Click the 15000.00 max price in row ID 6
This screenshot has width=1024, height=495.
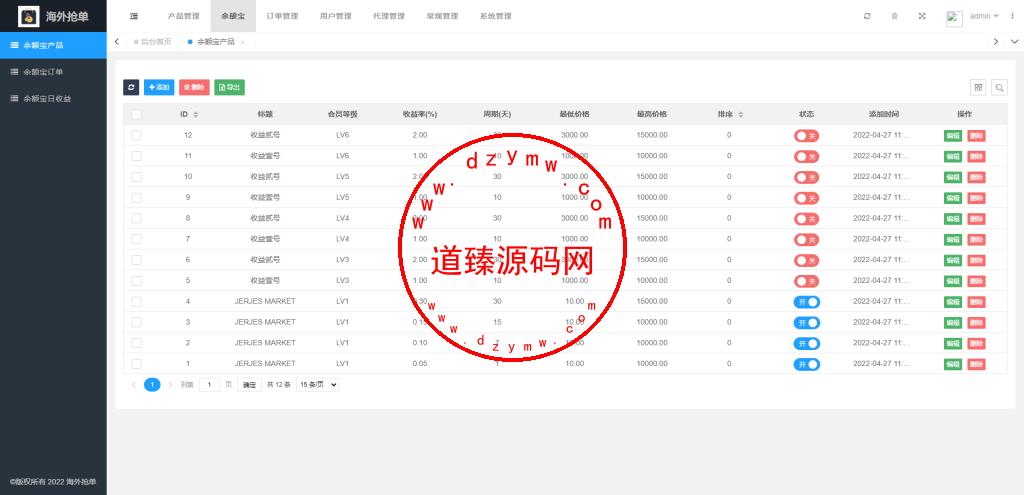point(652,260)
